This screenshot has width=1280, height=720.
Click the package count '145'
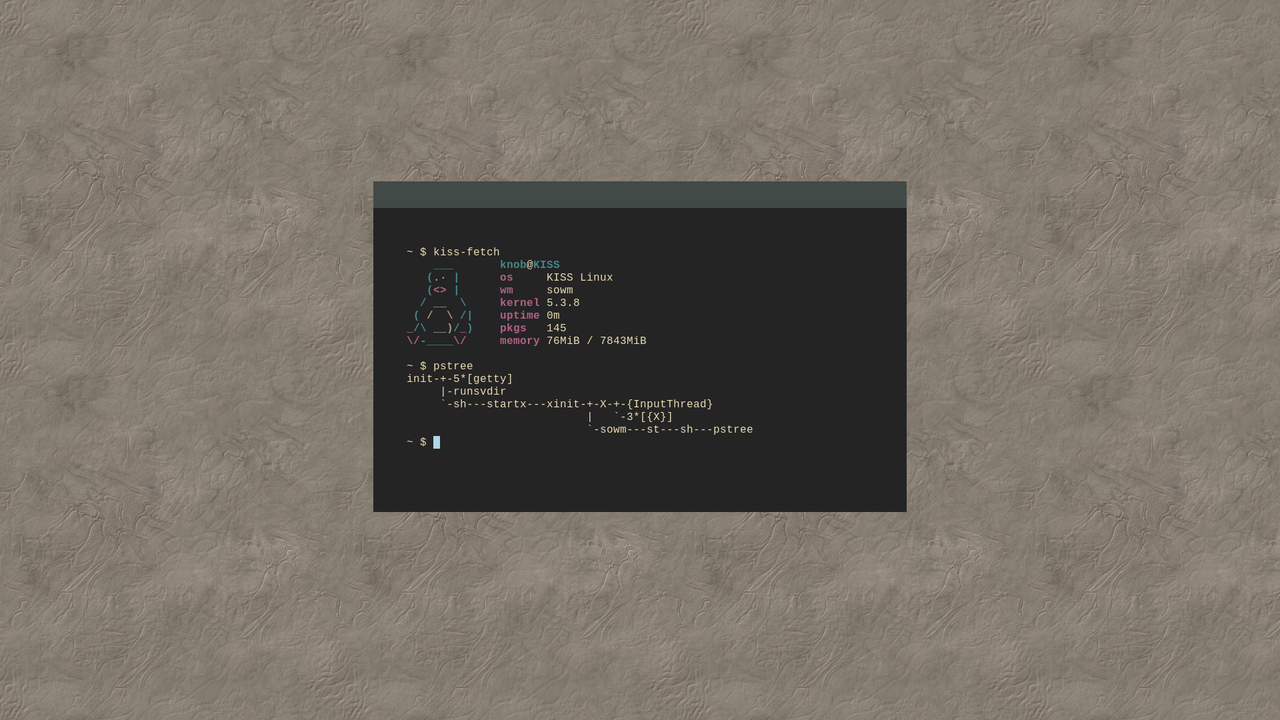[x=557, y=328]
